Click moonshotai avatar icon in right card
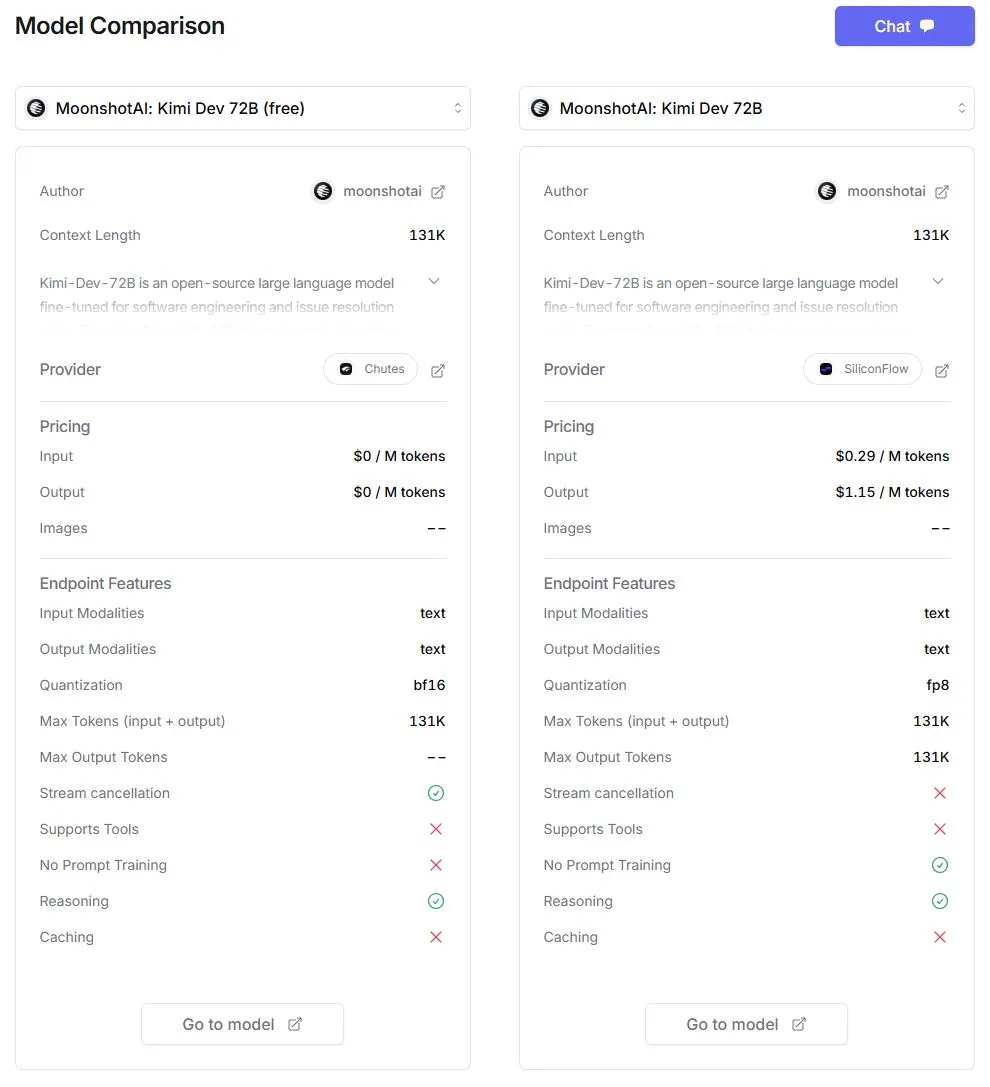 point(827,191)
